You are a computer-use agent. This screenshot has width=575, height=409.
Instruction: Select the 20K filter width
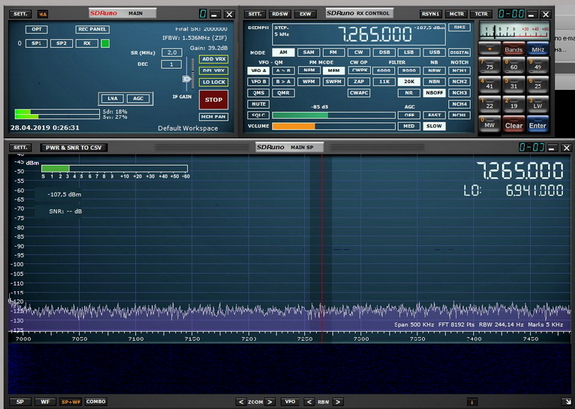click(409, 81)
